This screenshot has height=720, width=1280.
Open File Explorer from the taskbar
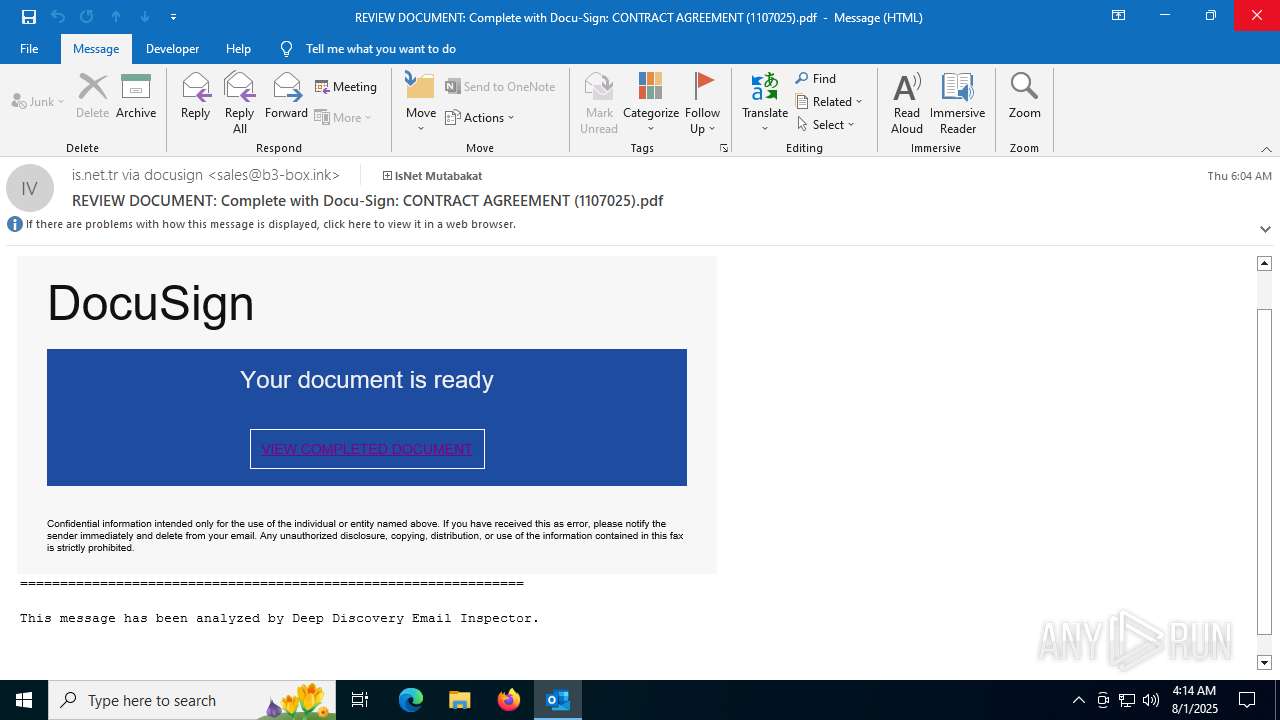(460, 700)
